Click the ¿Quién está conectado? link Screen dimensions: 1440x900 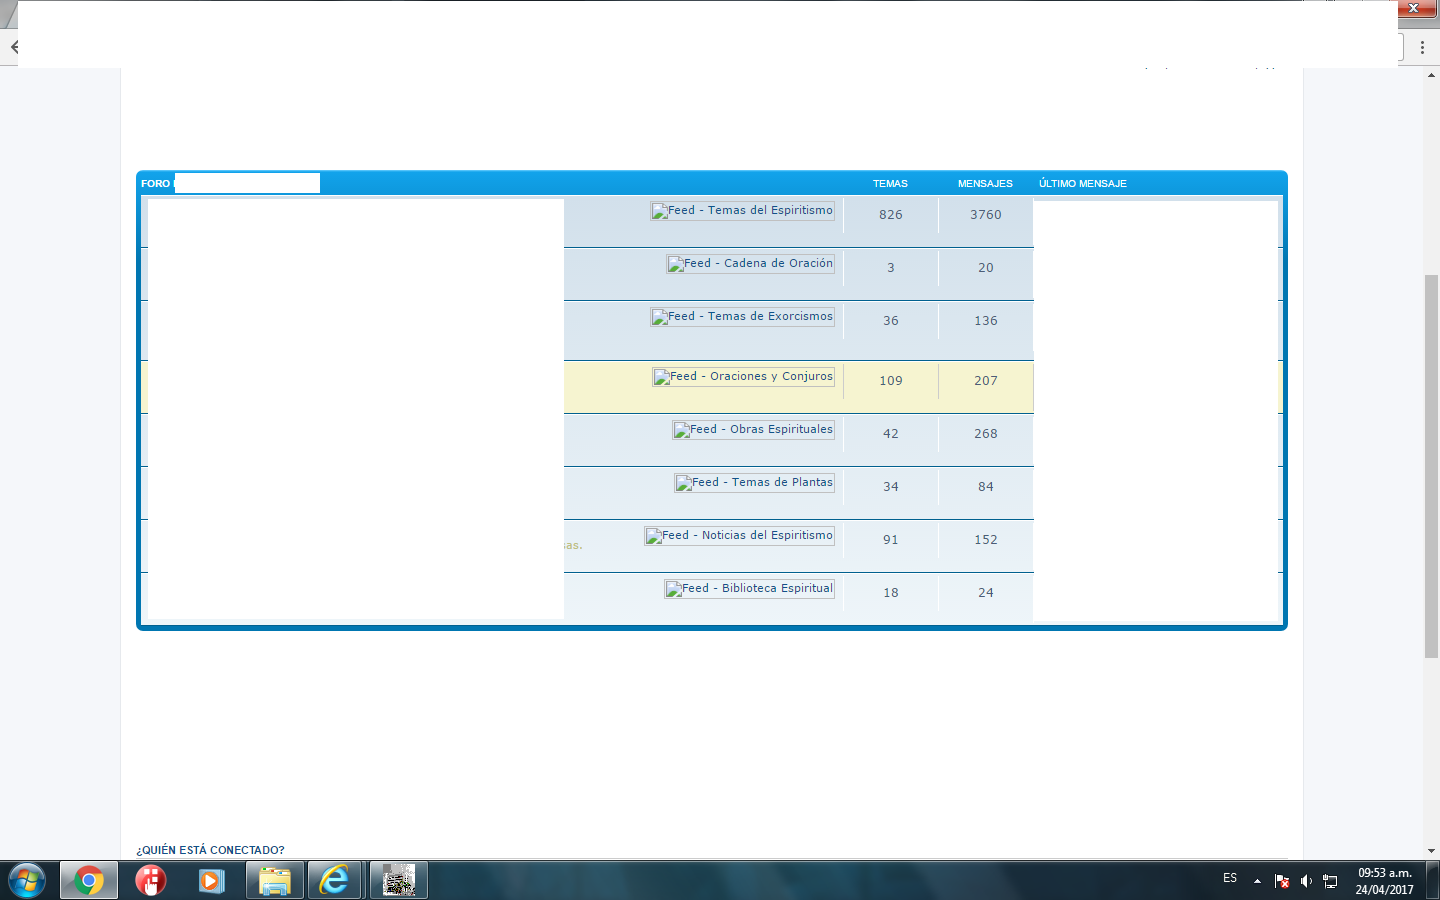coord(210,850)
